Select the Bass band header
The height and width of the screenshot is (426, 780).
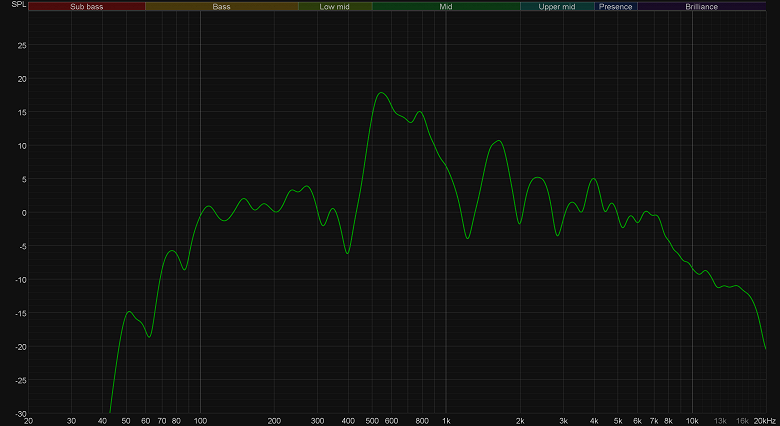tap(221, 6)
